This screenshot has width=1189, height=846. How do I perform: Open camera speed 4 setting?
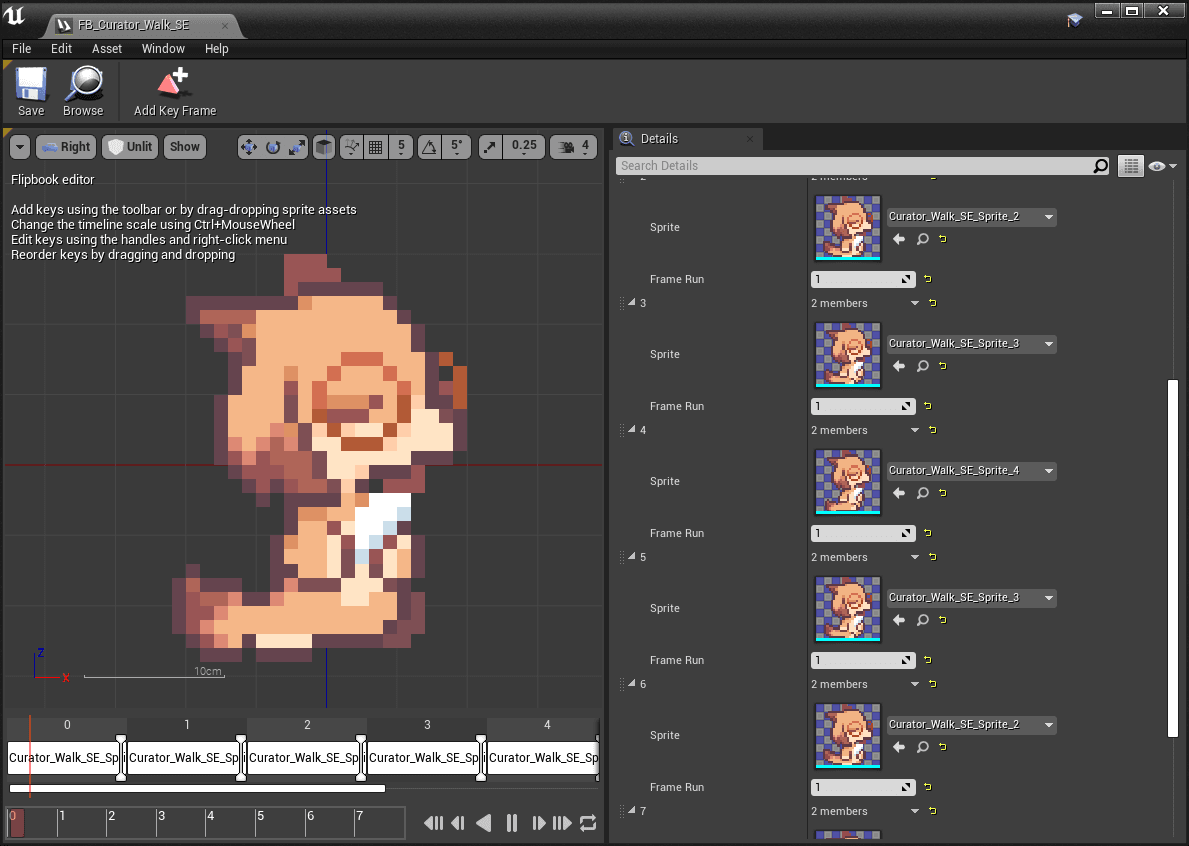[574, 147]
